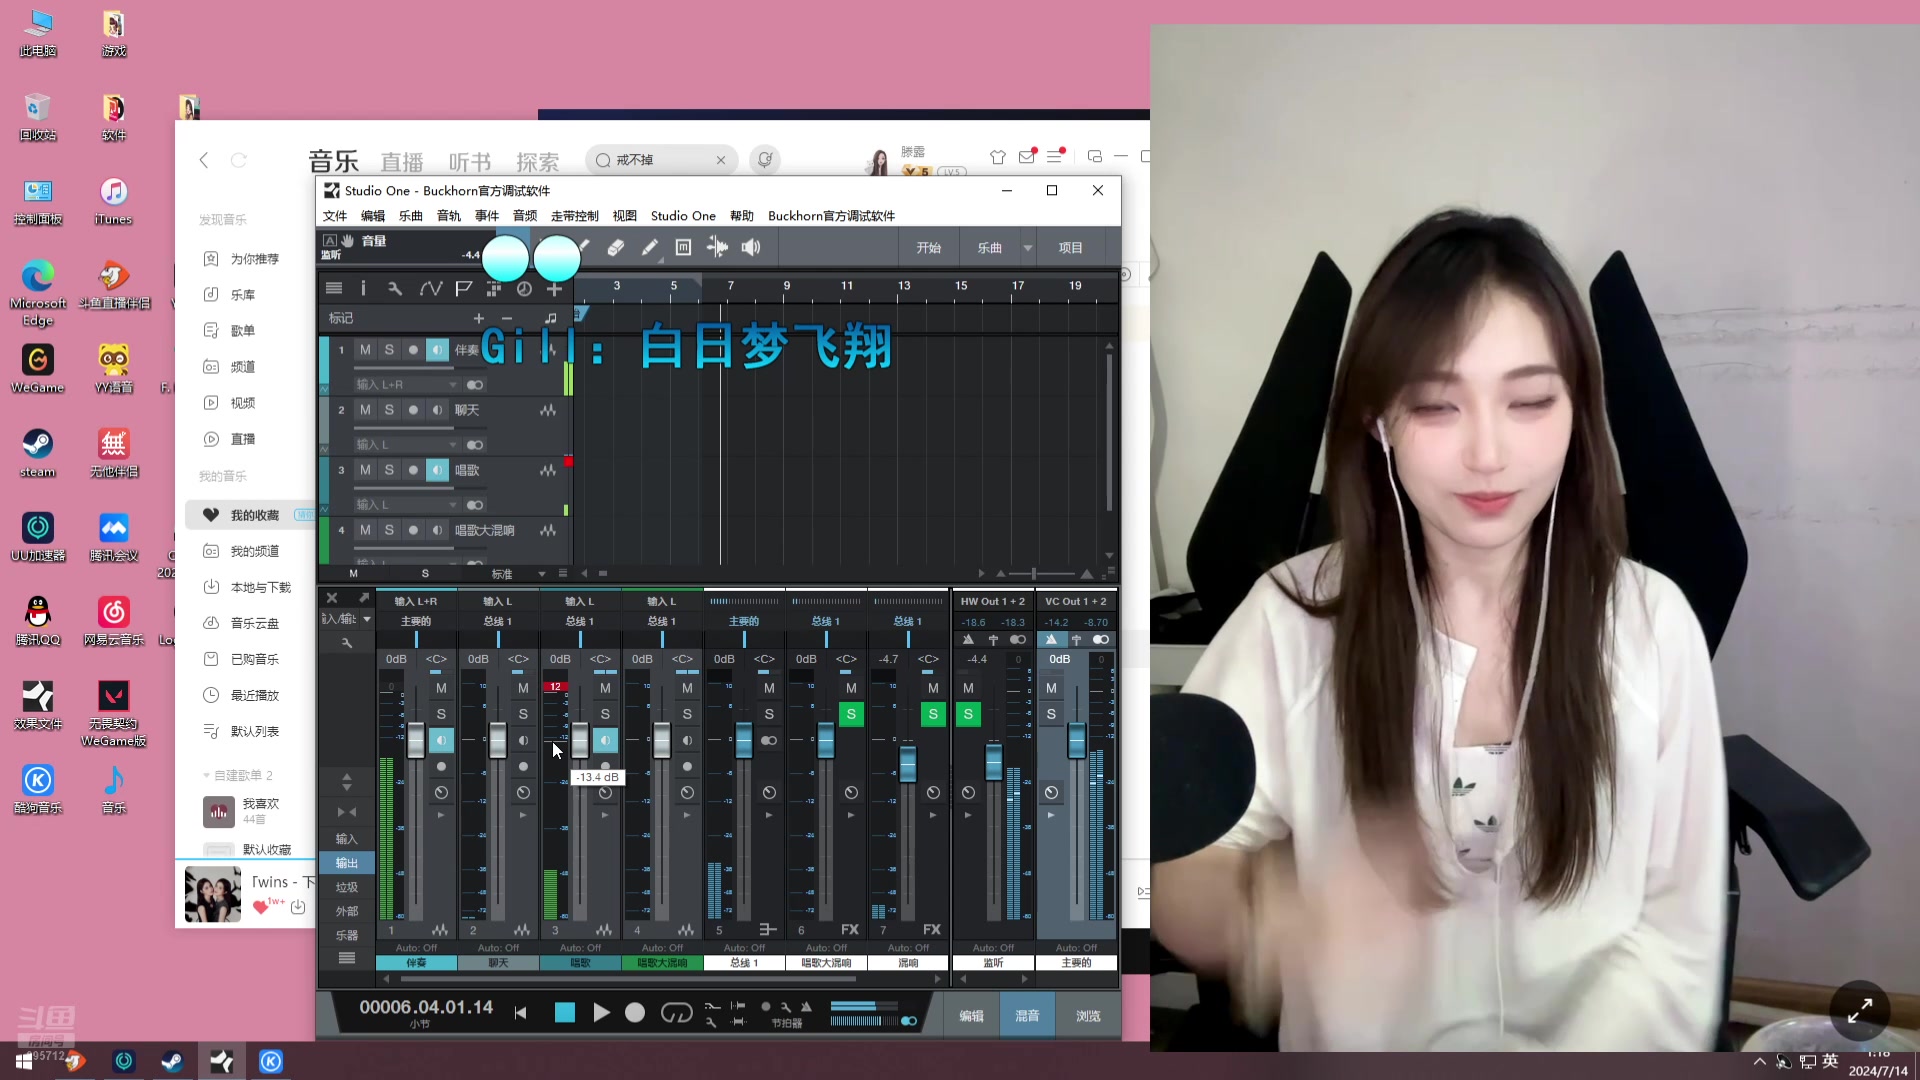Screen dimensions: 1920x1080
Task: Mute the 主要的 output channel in mixer
Action: (1051, 688)
